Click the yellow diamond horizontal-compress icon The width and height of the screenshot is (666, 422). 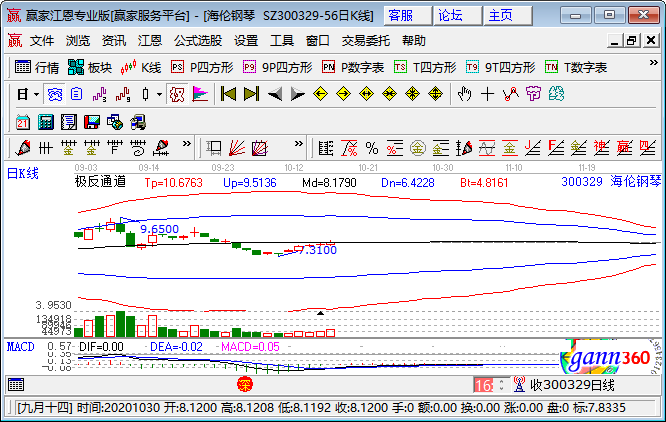[389, 94]
